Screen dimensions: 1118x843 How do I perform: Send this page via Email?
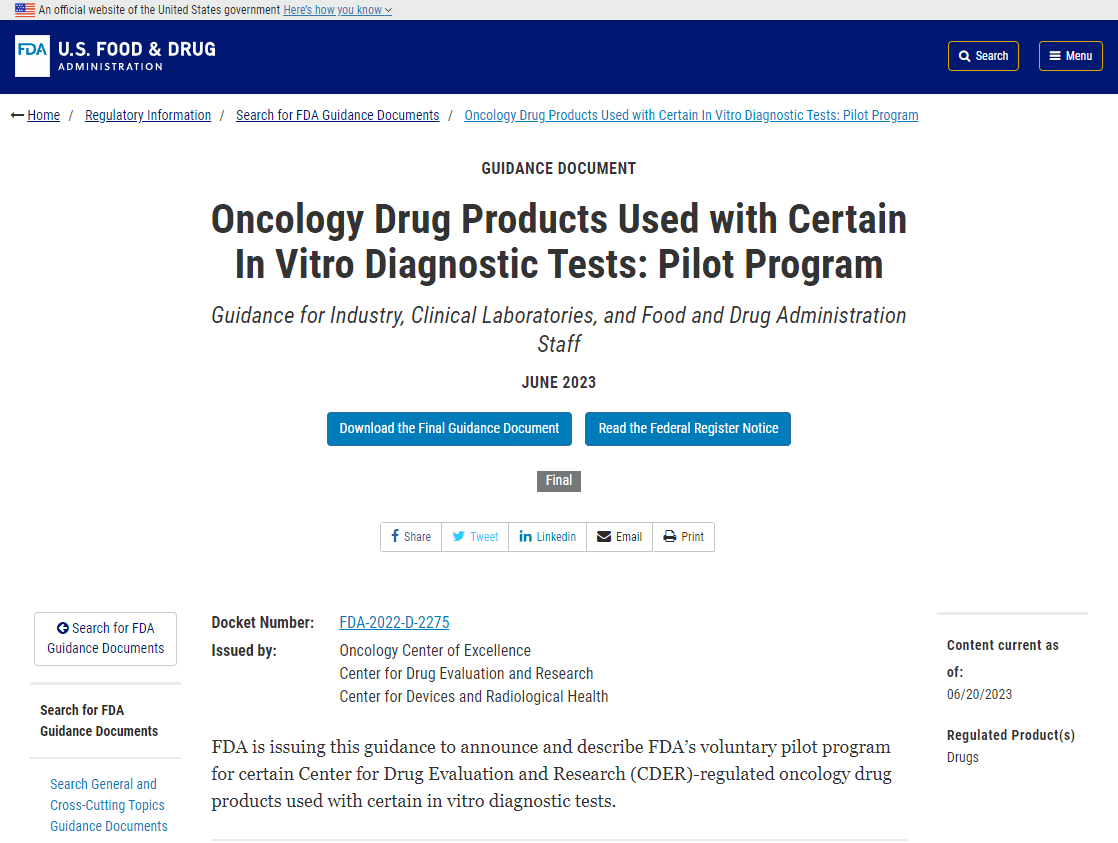[620, 536]
